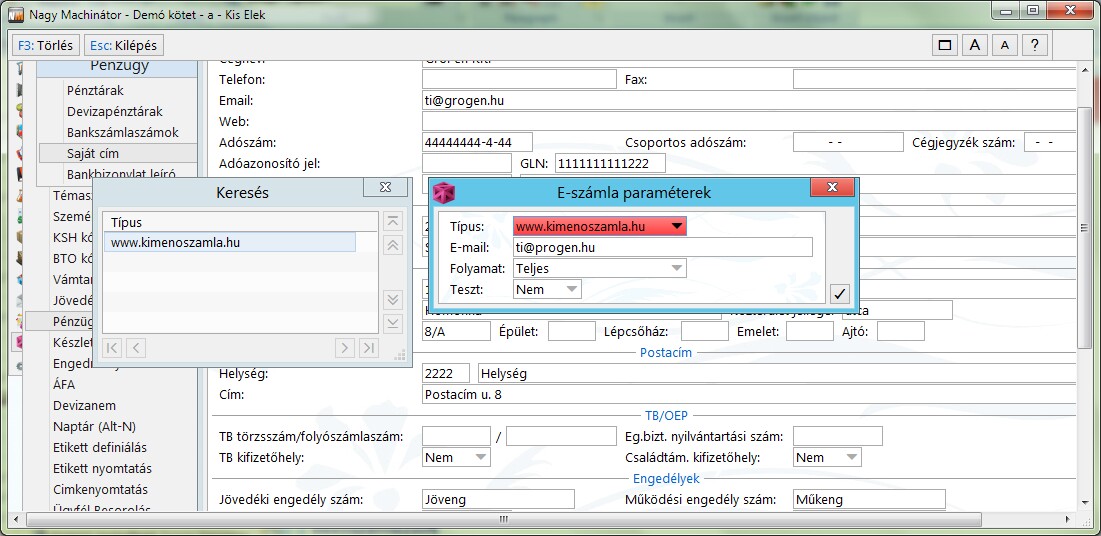Click the window layout rectangle icon

click(945, 45)
